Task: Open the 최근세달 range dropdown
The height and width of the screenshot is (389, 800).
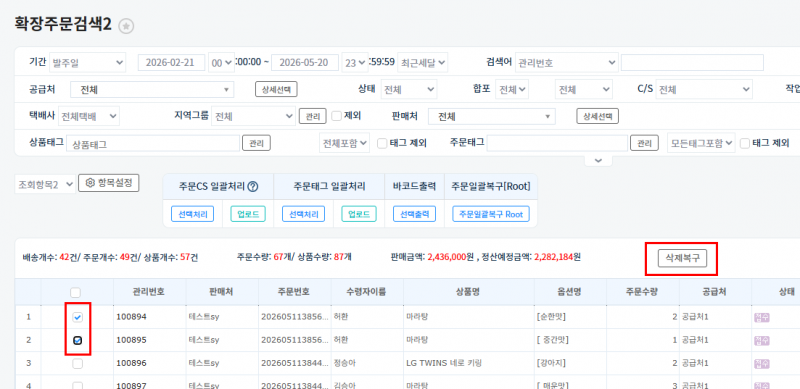Action: tap(422, 63)
